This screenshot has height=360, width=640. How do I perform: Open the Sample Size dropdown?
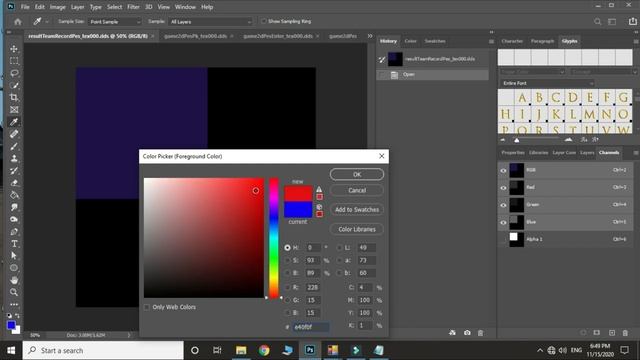point(115,22)
